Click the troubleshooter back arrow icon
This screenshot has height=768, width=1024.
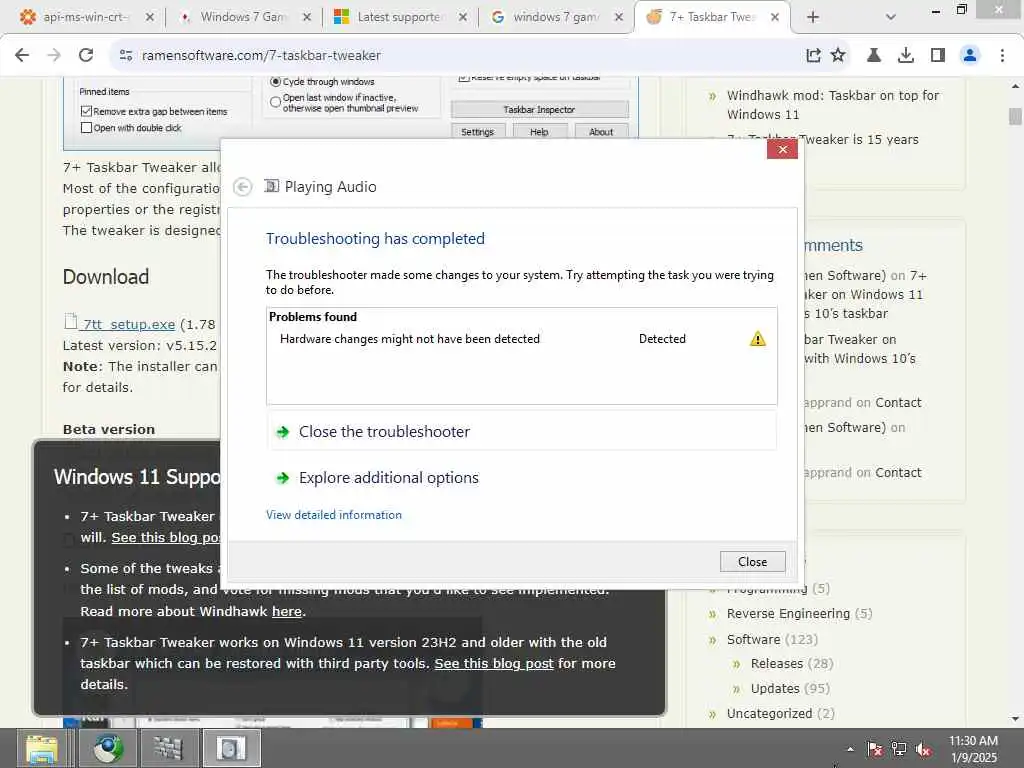(x=242, y=187)
